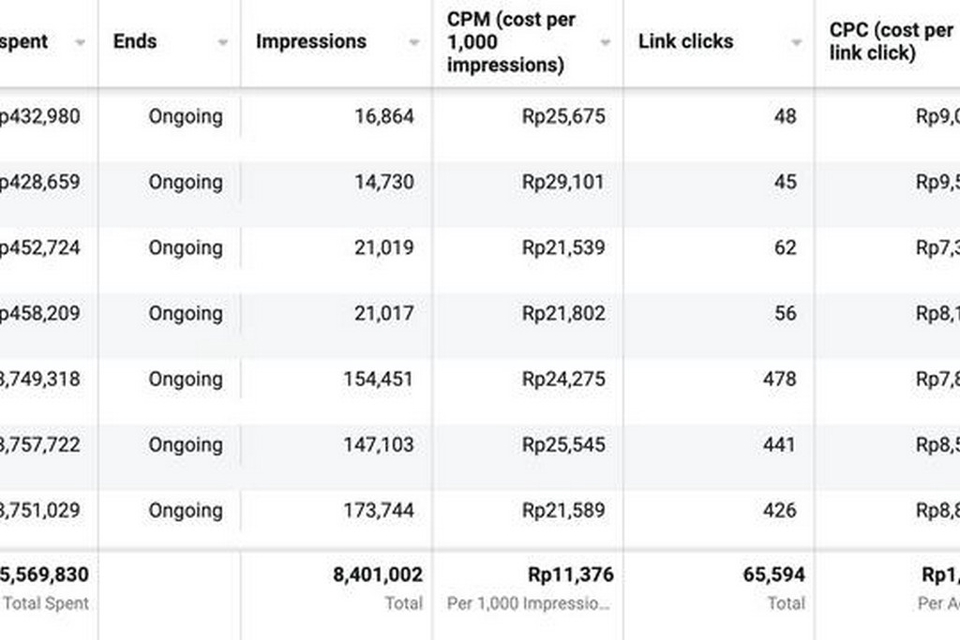Select the first row's Ongoing status

click(186, 116)
